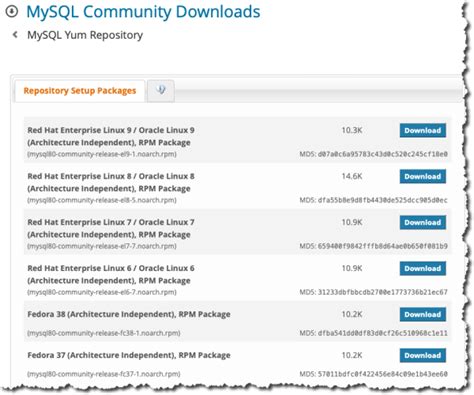
Task: Select filename mysql80-community-release-el6-7.noarch.rpm
Action: click(102, 292)
